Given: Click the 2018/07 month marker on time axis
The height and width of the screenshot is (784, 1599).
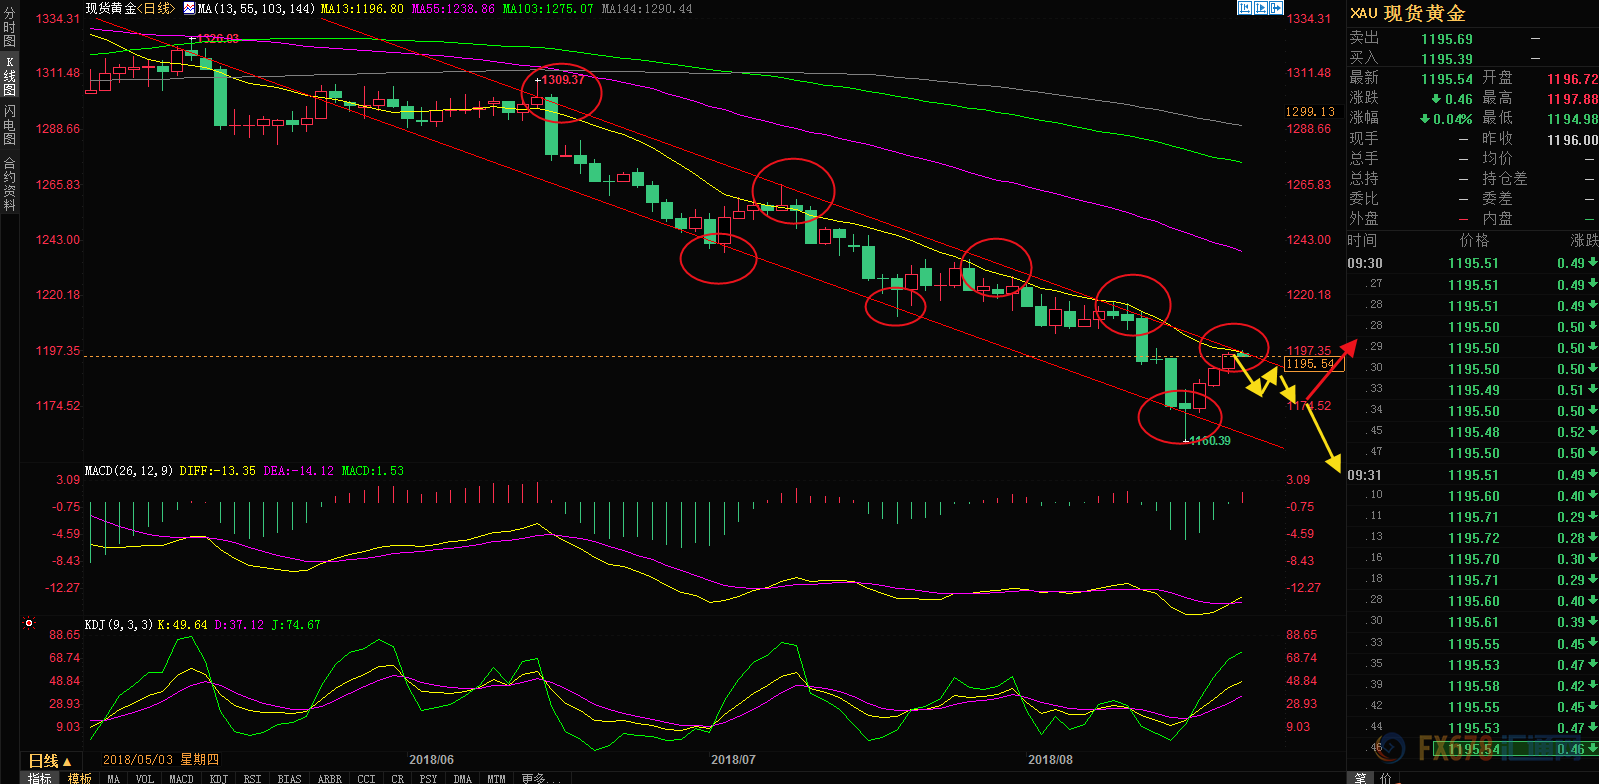Looking at the screenshot, I should [732, 759].
